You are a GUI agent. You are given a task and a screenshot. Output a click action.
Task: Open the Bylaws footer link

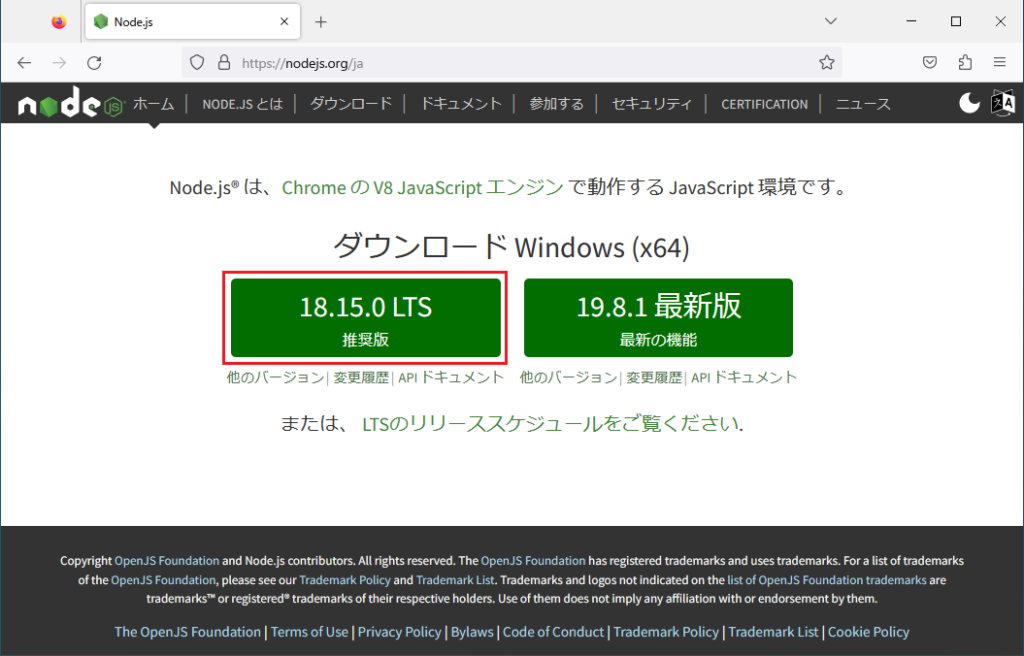[472, 632]
